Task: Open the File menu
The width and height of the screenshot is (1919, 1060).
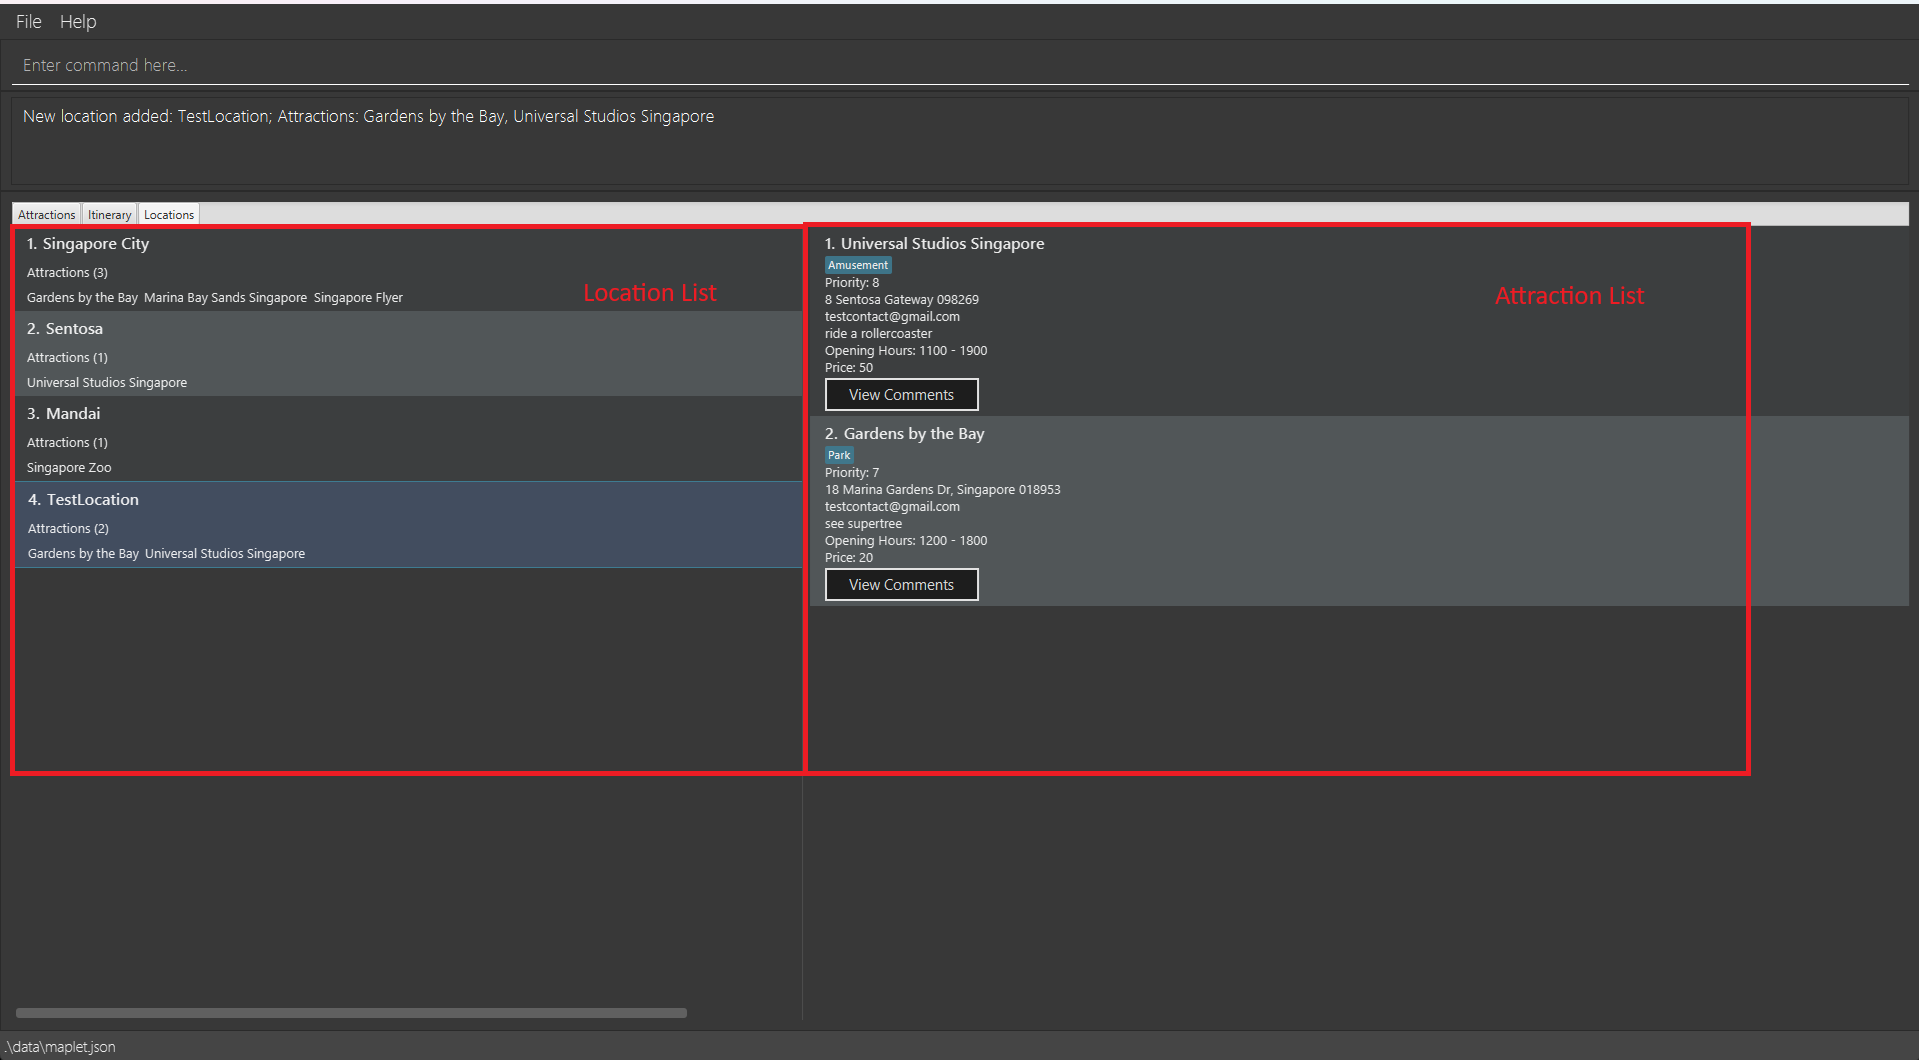Action: click(28, 21)
